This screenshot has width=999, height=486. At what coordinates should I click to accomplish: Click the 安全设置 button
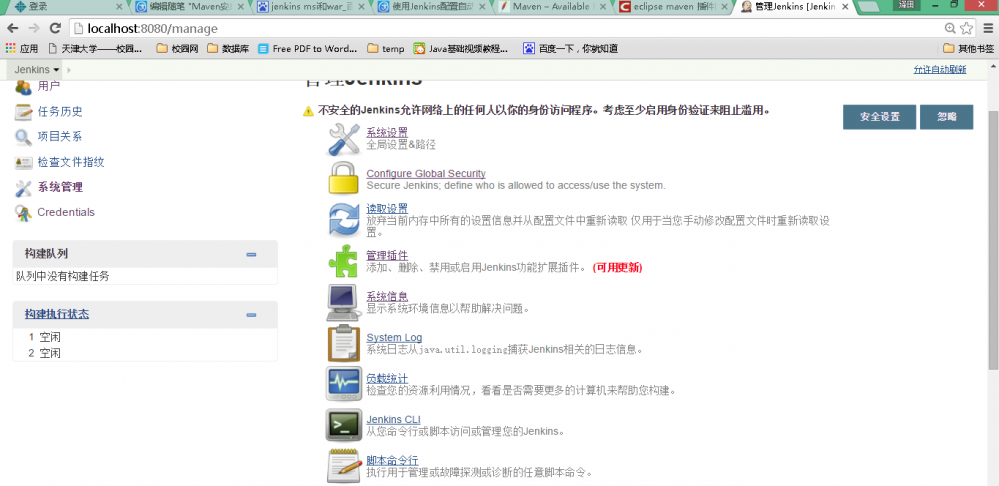[880, 117]
